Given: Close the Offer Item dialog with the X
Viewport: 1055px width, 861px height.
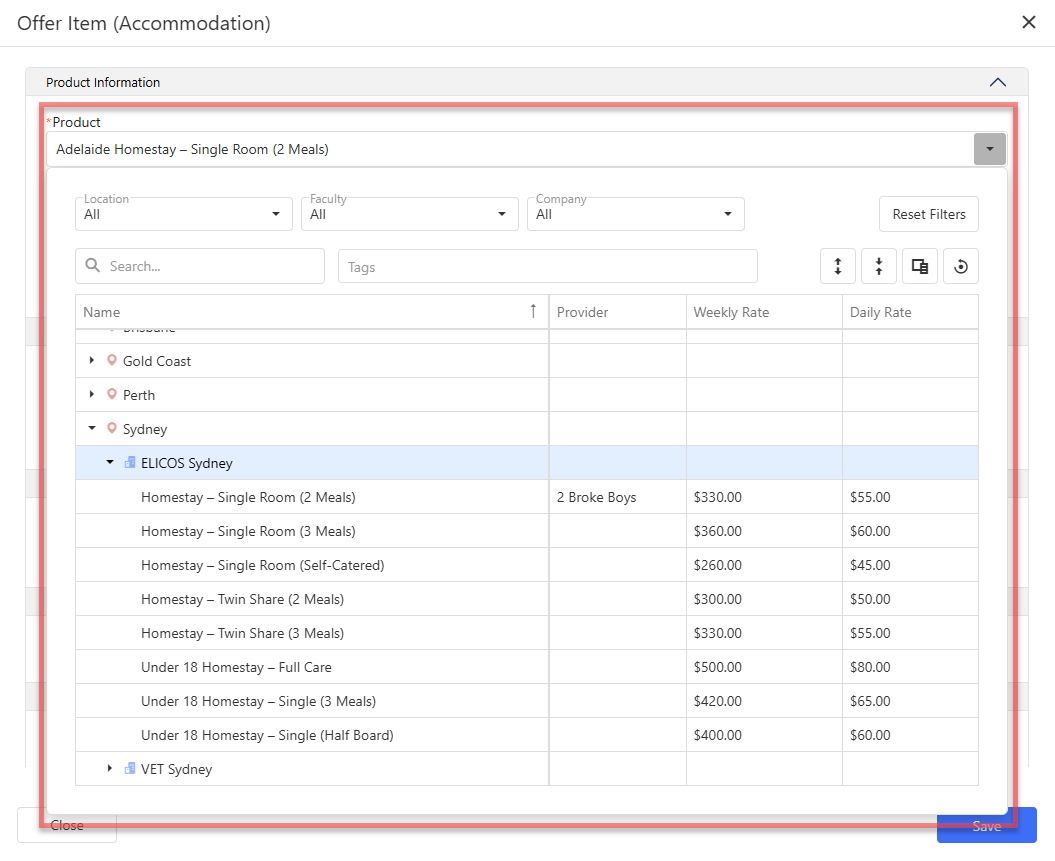Looking at the screenshot, I should pyautogui.click(x=1028, y=23).
